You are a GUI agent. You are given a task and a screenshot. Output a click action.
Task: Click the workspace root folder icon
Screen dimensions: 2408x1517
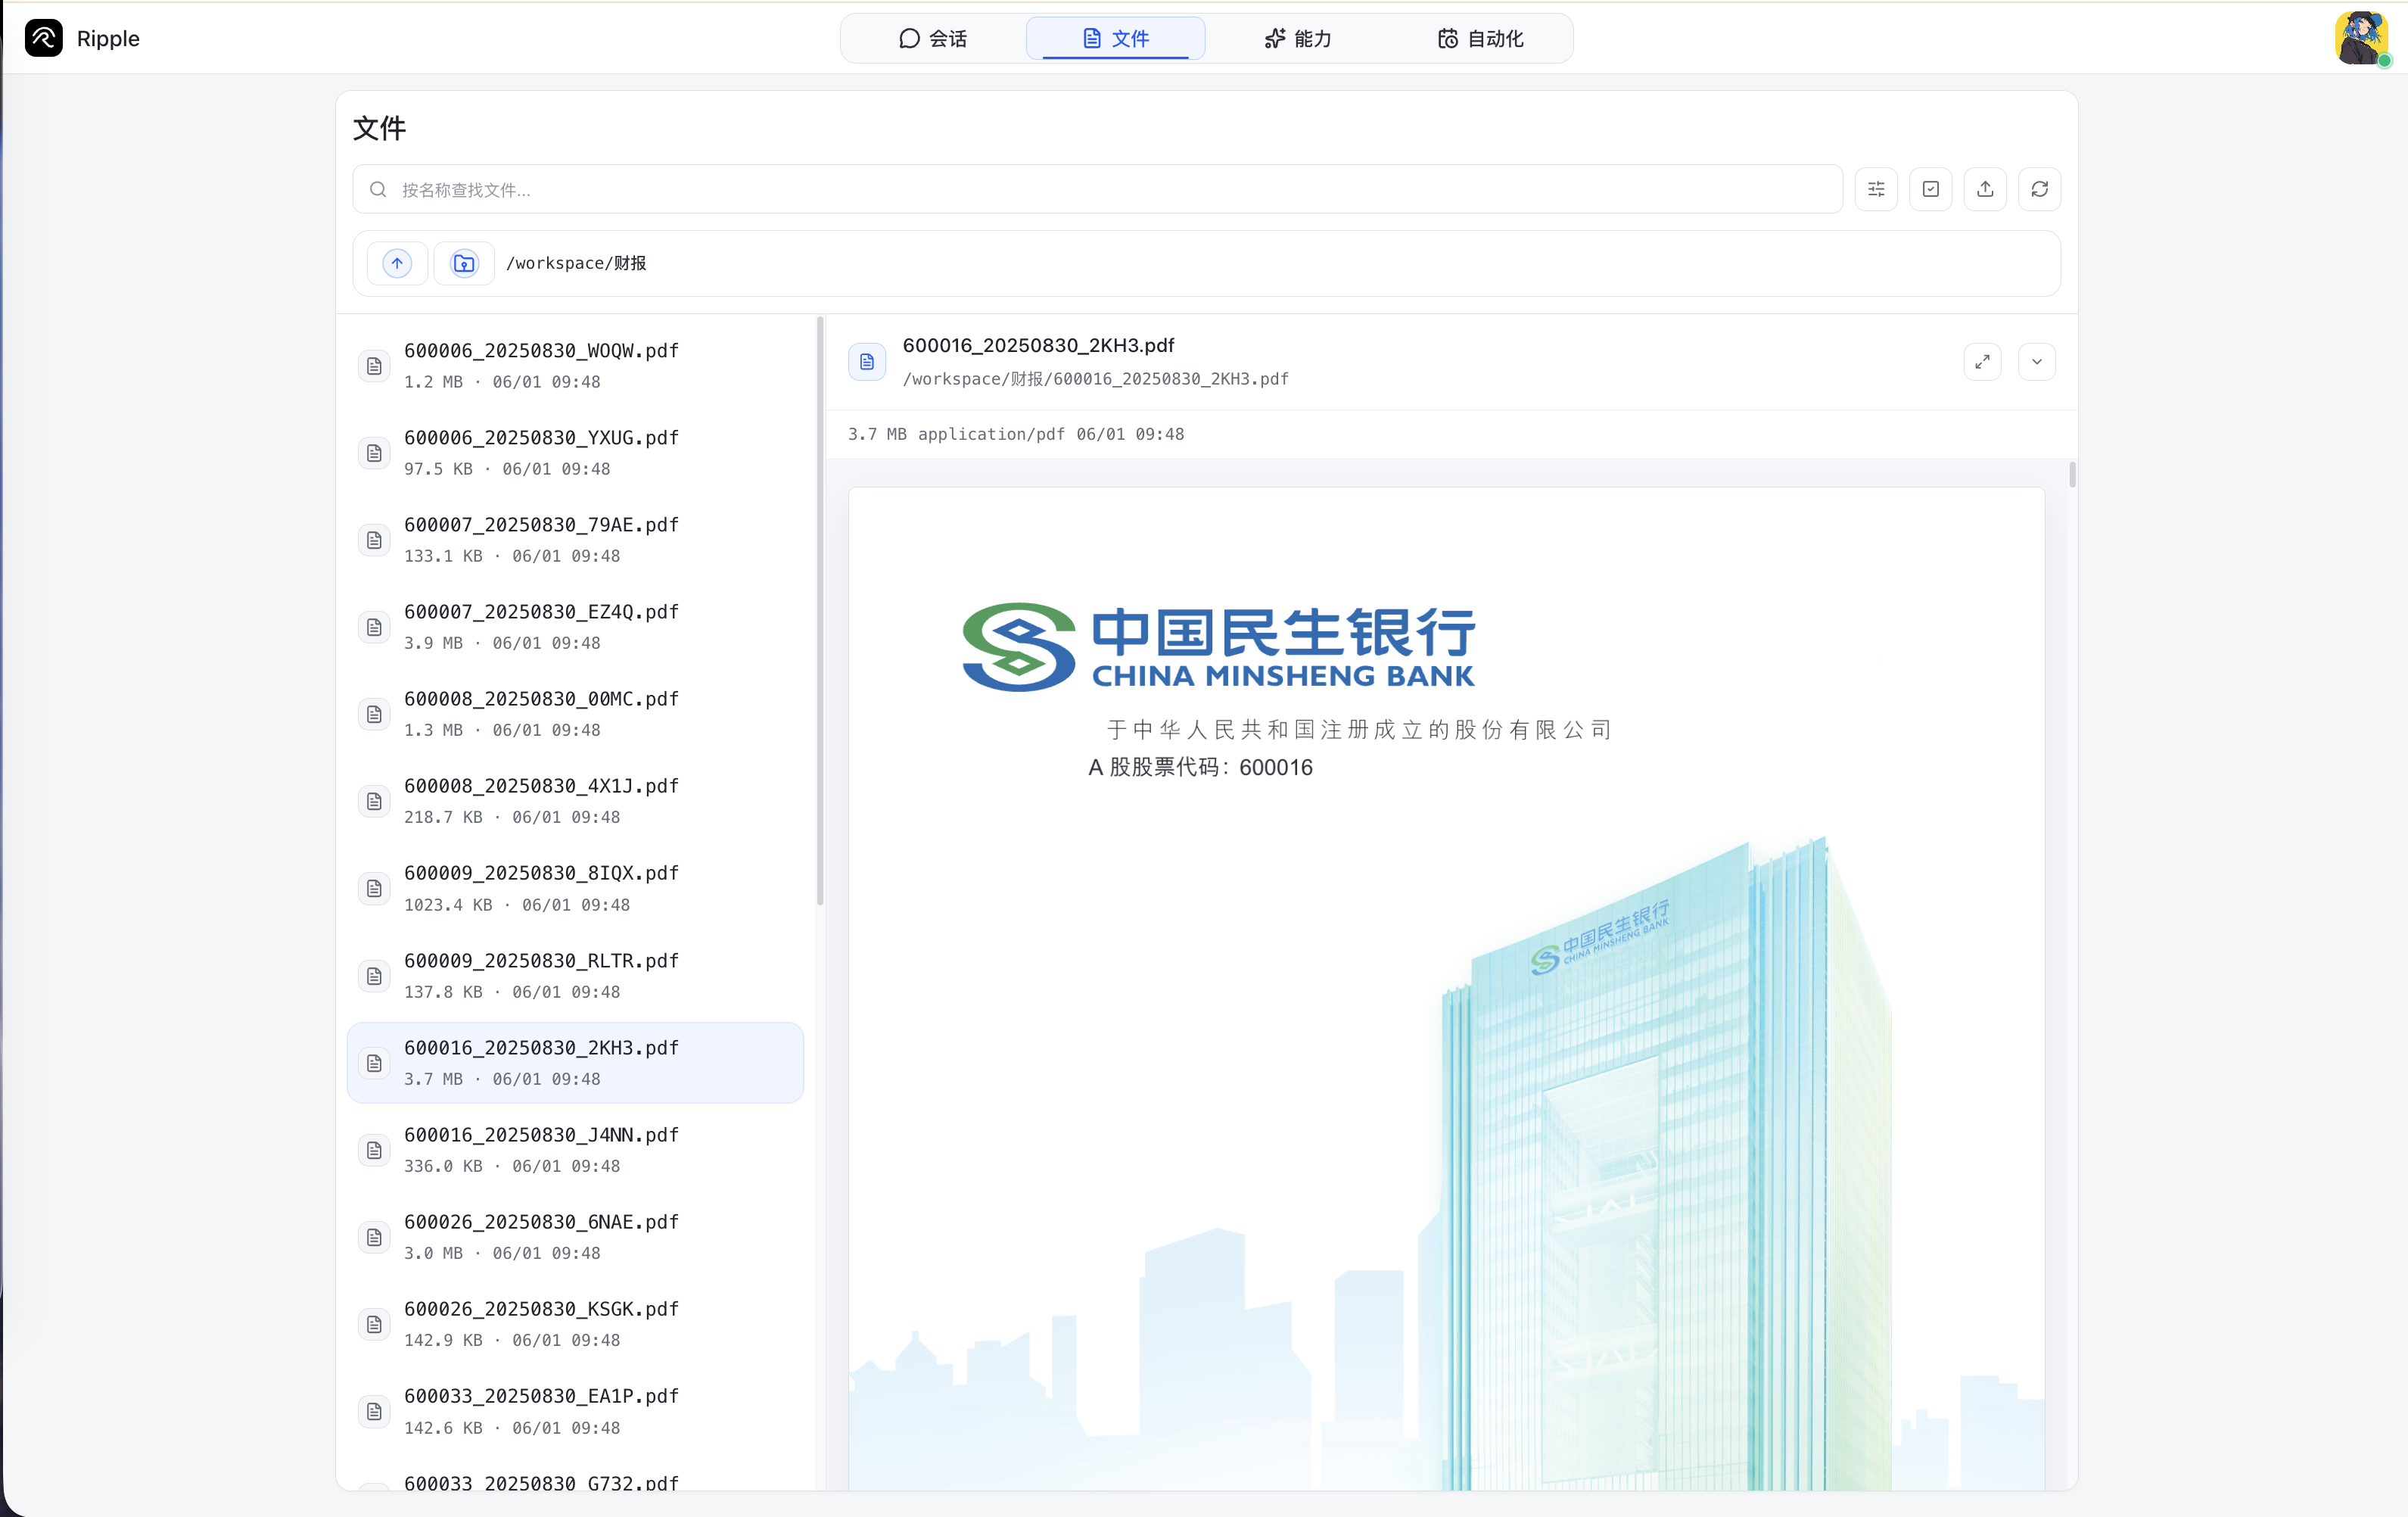(x=464, y=263)
